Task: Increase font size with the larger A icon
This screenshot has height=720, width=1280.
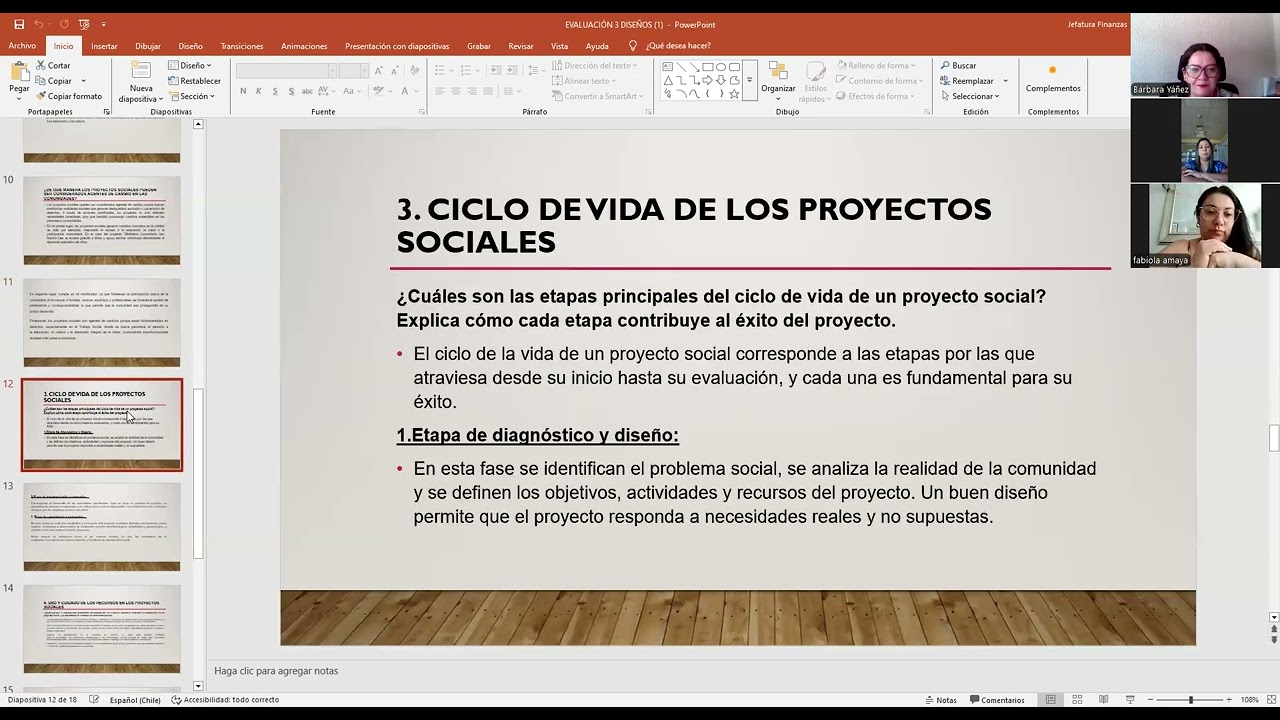Action: tap(378, 71)
